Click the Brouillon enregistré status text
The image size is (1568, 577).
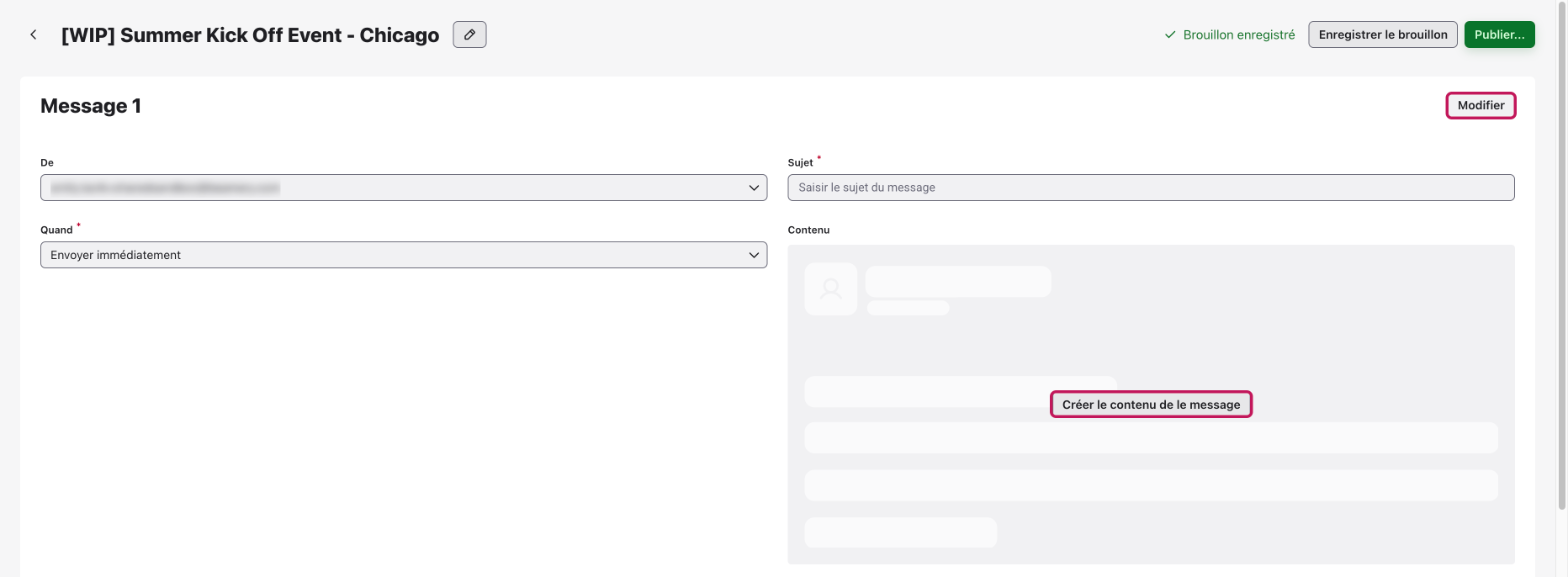[x=1239, y=35]
